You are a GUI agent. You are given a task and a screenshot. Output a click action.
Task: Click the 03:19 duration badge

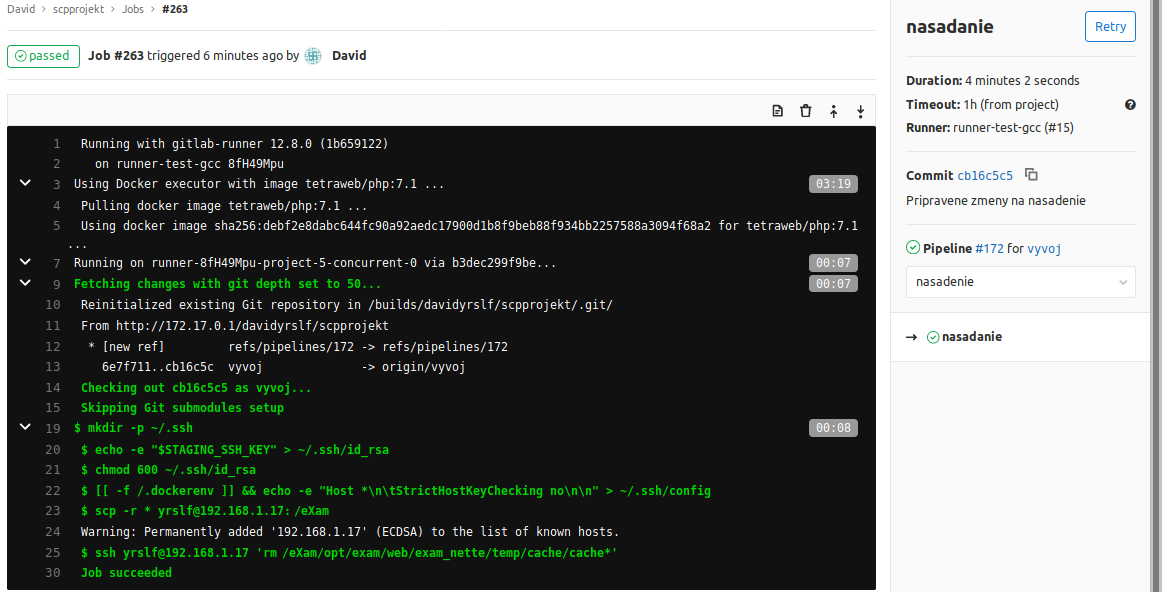click(833, 184)
